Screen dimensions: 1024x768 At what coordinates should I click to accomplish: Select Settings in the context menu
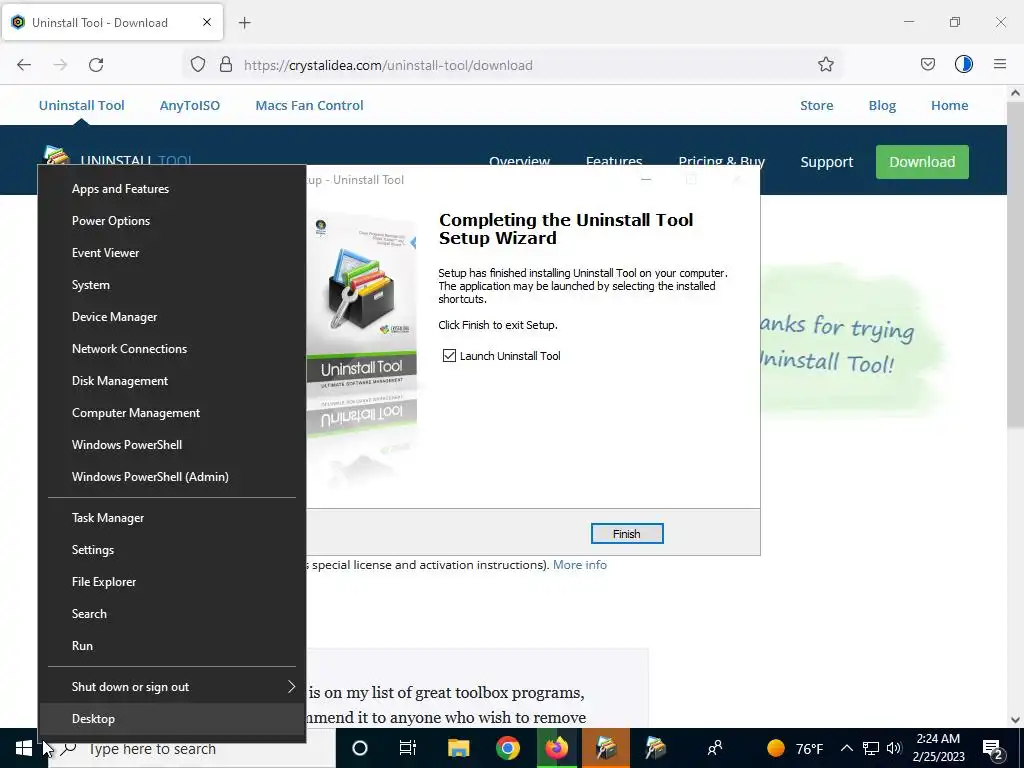point(172,550)
